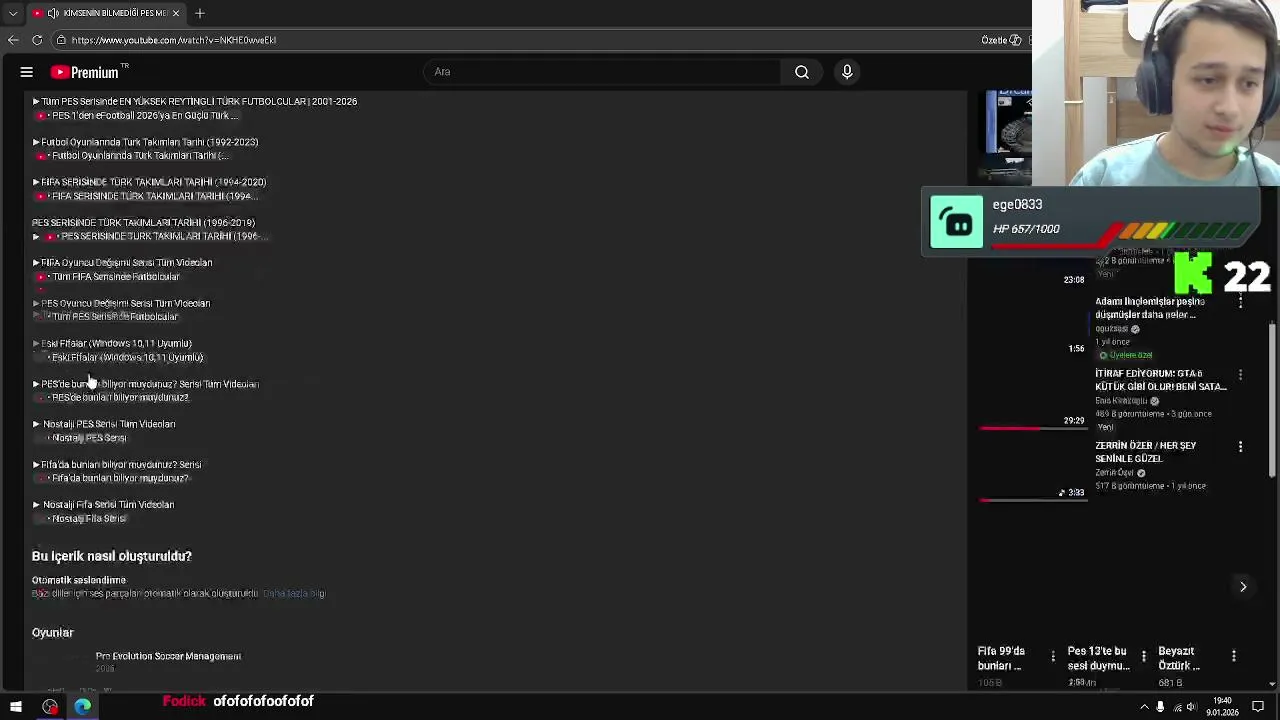The width and height of the screenshot is (1280, 720).
Task: Open Microsoft Edge from the taskbar
Action: [82, 707]
